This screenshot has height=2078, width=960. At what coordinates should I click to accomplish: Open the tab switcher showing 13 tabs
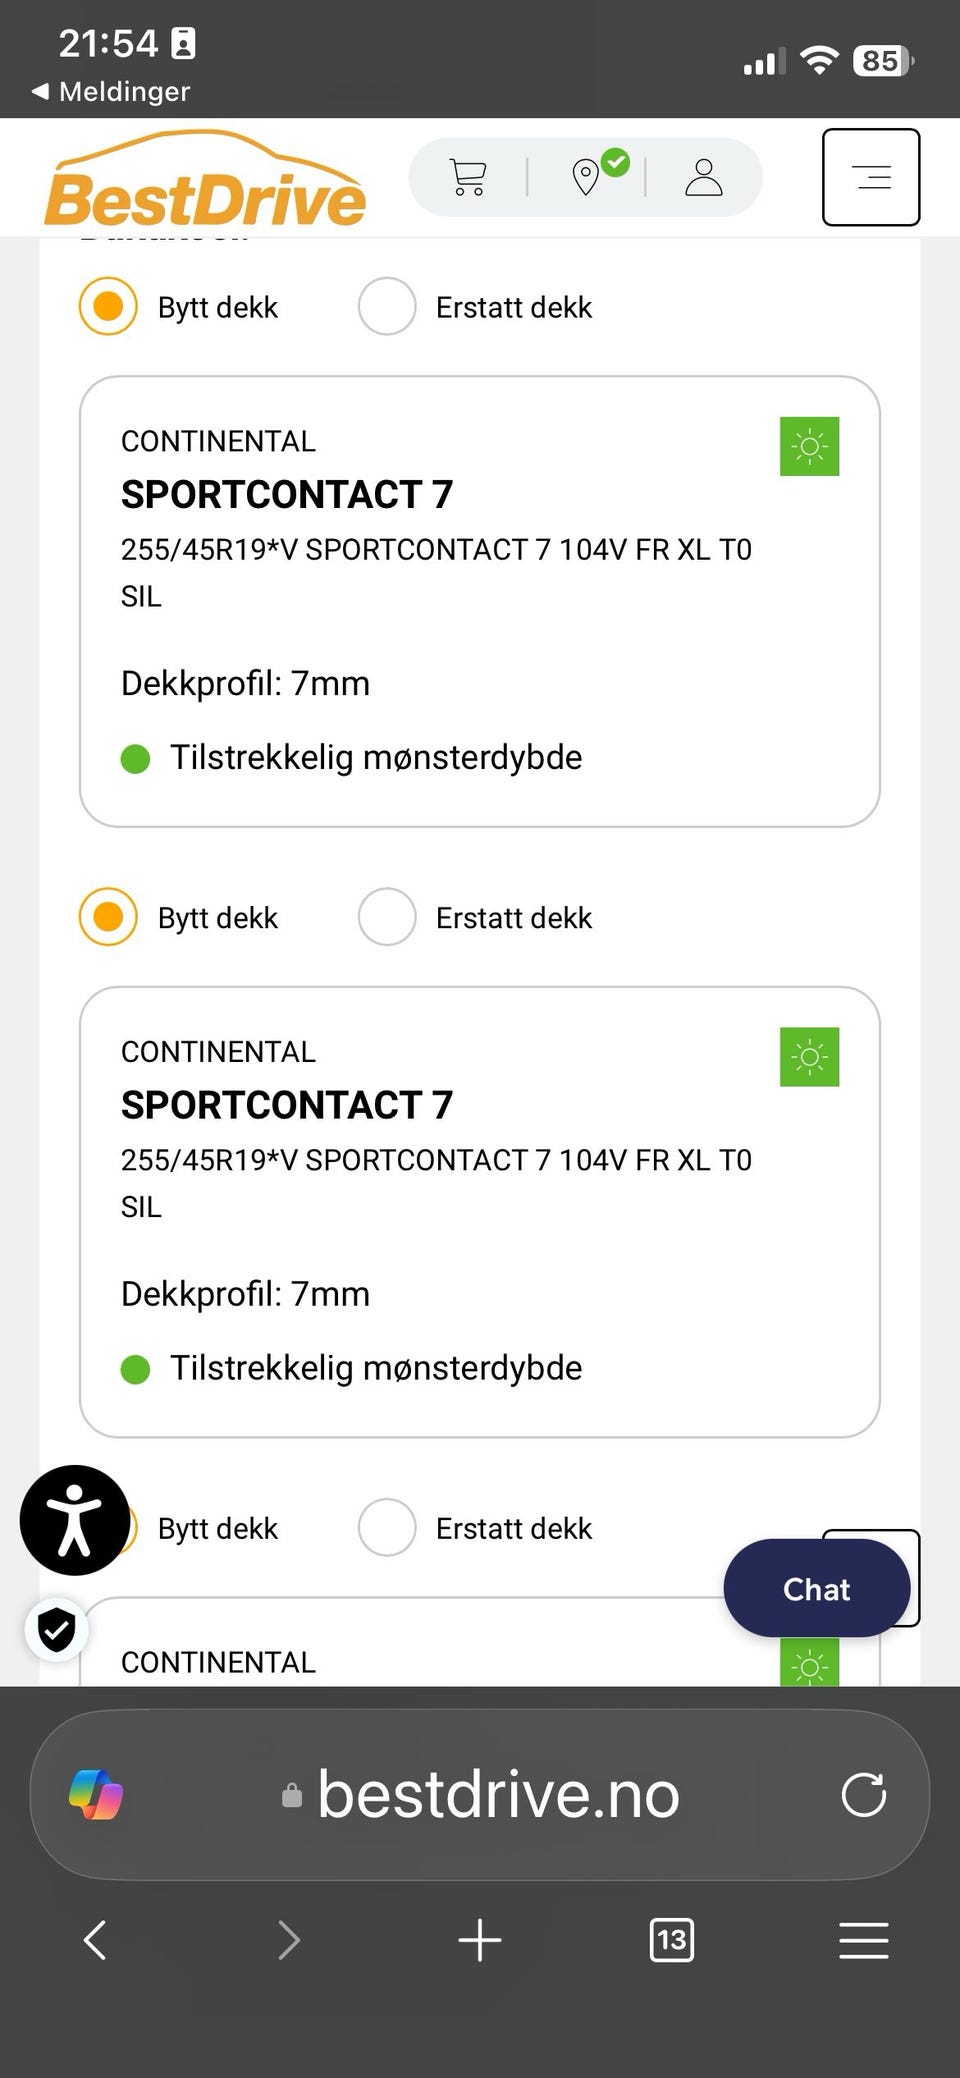point(671,1940)
